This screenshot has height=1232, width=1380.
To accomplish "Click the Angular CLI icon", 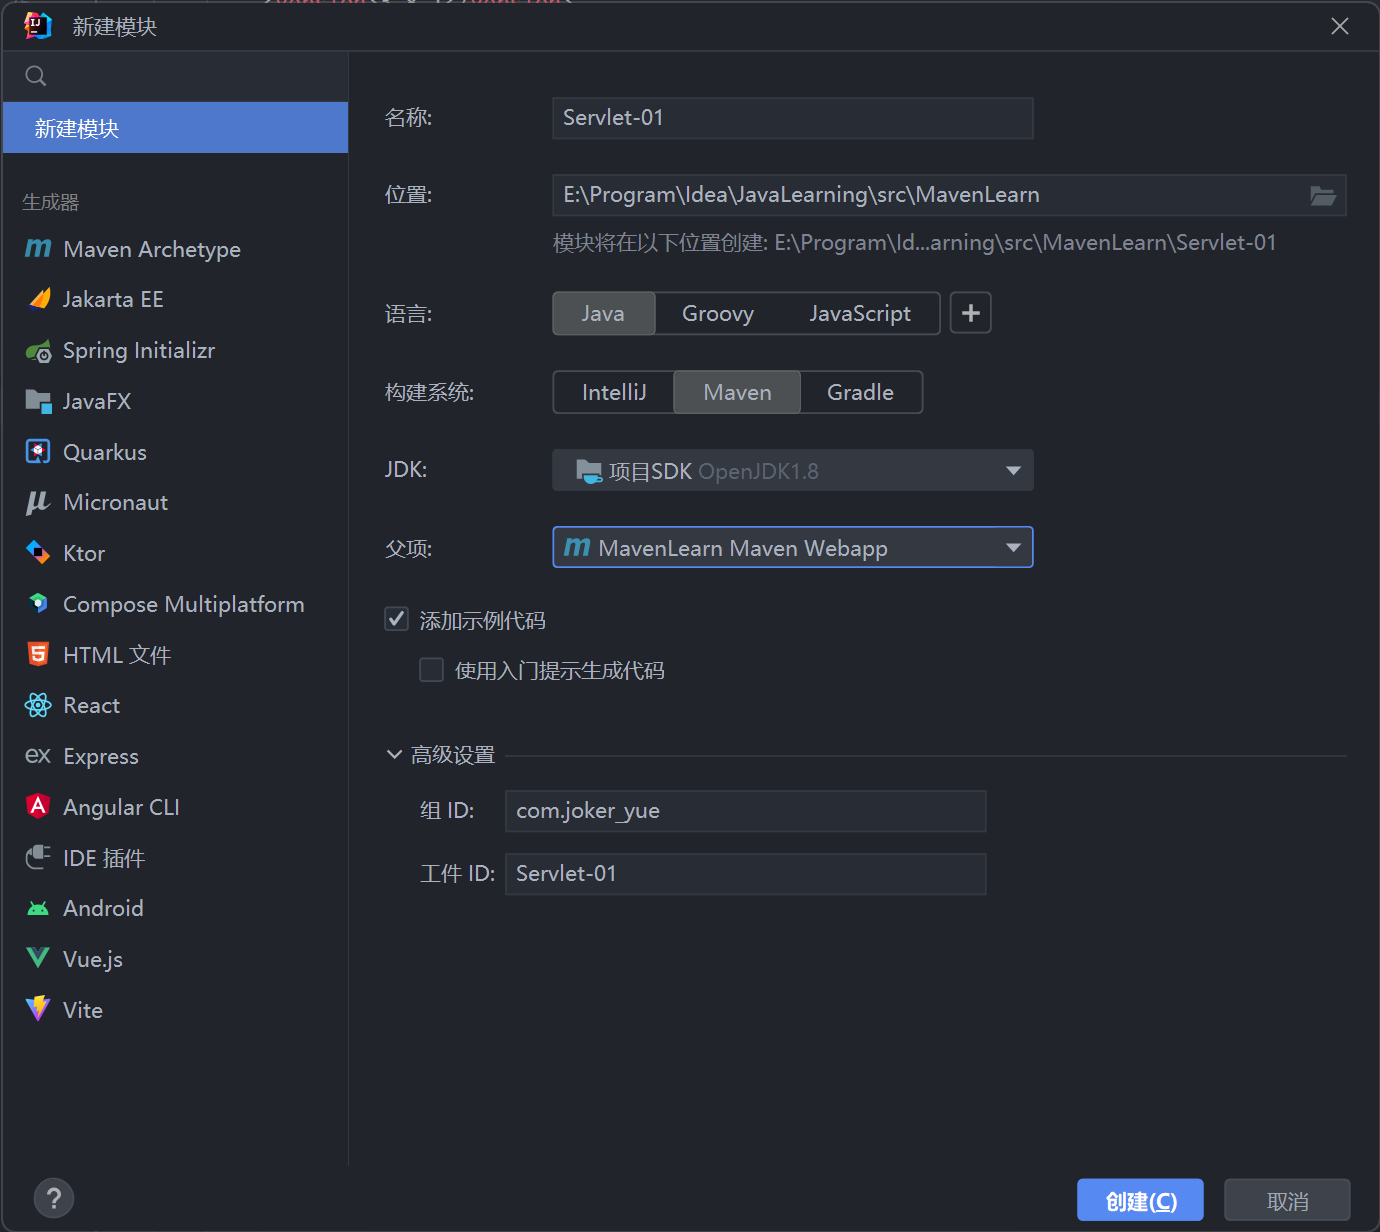I will tap(38, 807).
